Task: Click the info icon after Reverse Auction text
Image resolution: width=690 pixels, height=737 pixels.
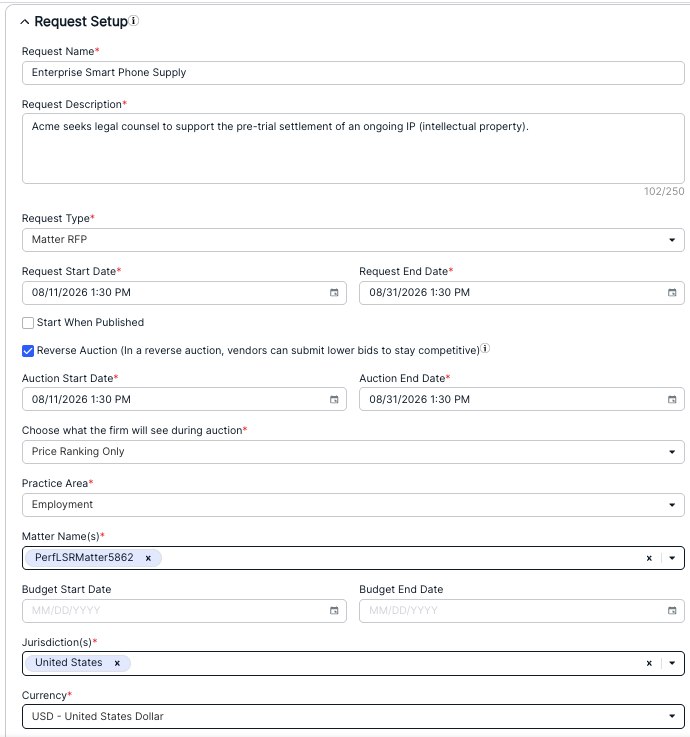Action: coord(485,348)
